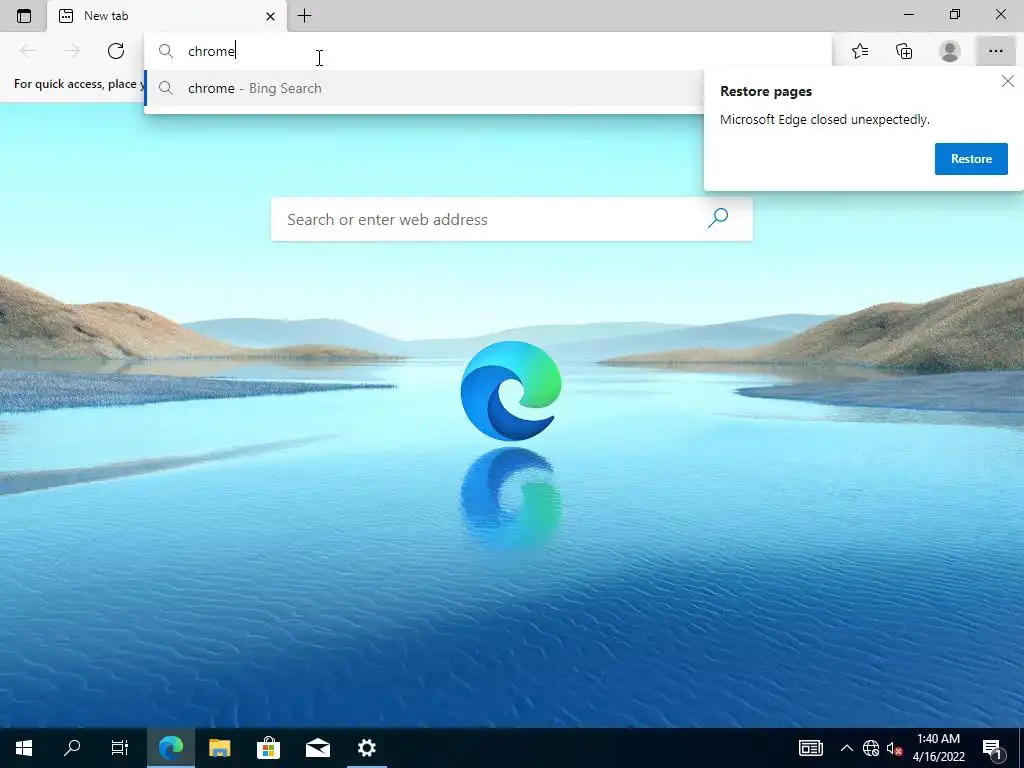Click the large Edge logo on page
The image size is (1024, 768).
(511, 391)
